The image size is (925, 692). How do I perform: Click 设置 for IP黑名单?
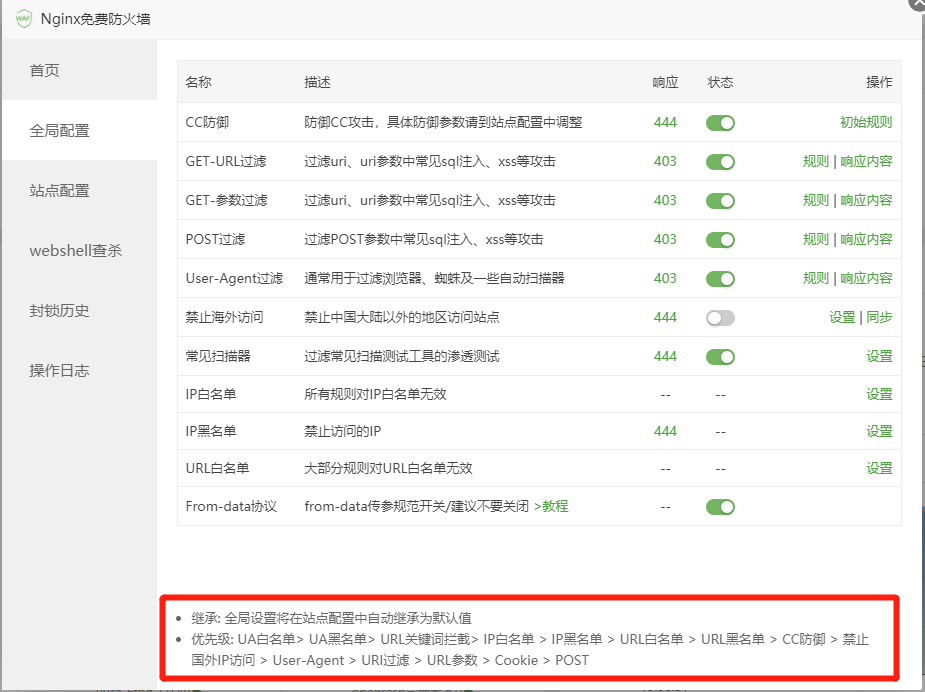879,431
